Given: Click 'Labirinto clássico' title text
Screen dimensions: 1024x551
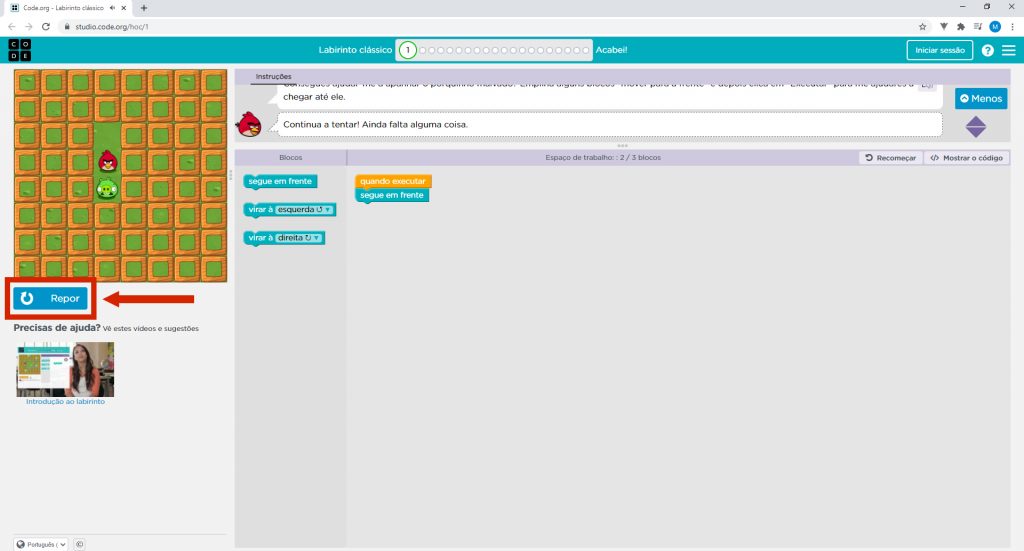Looking at the screenshot, I should click(x=355, y=50).
